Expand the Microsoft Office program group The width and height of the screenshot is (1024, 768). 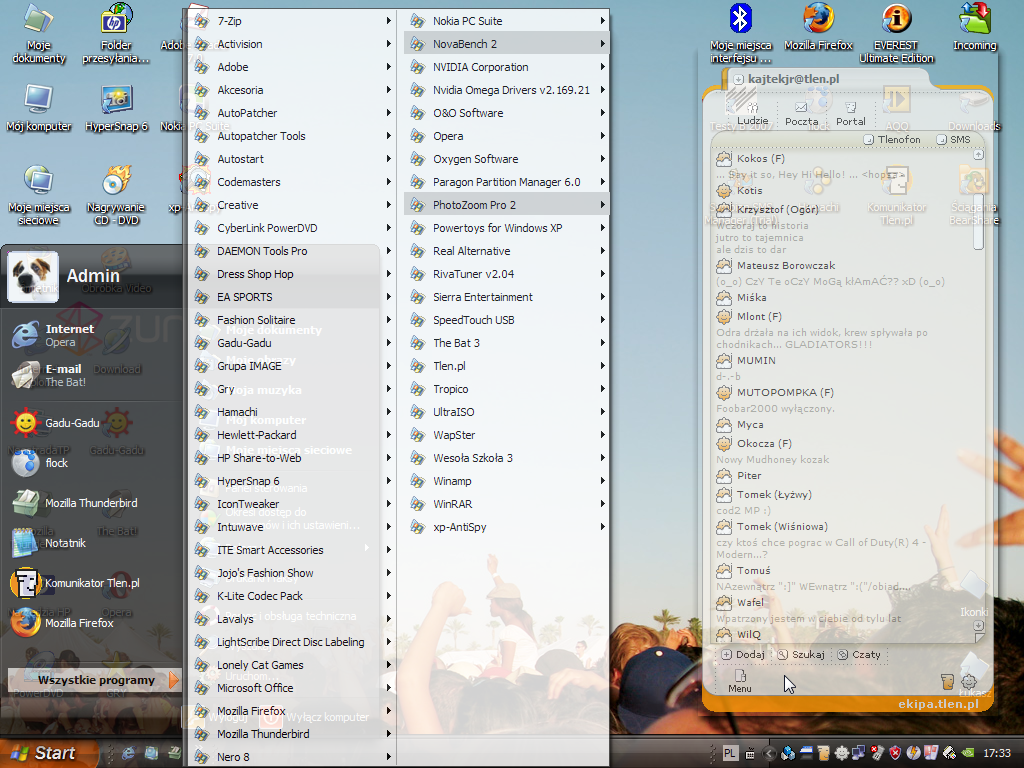pos(293,688)
